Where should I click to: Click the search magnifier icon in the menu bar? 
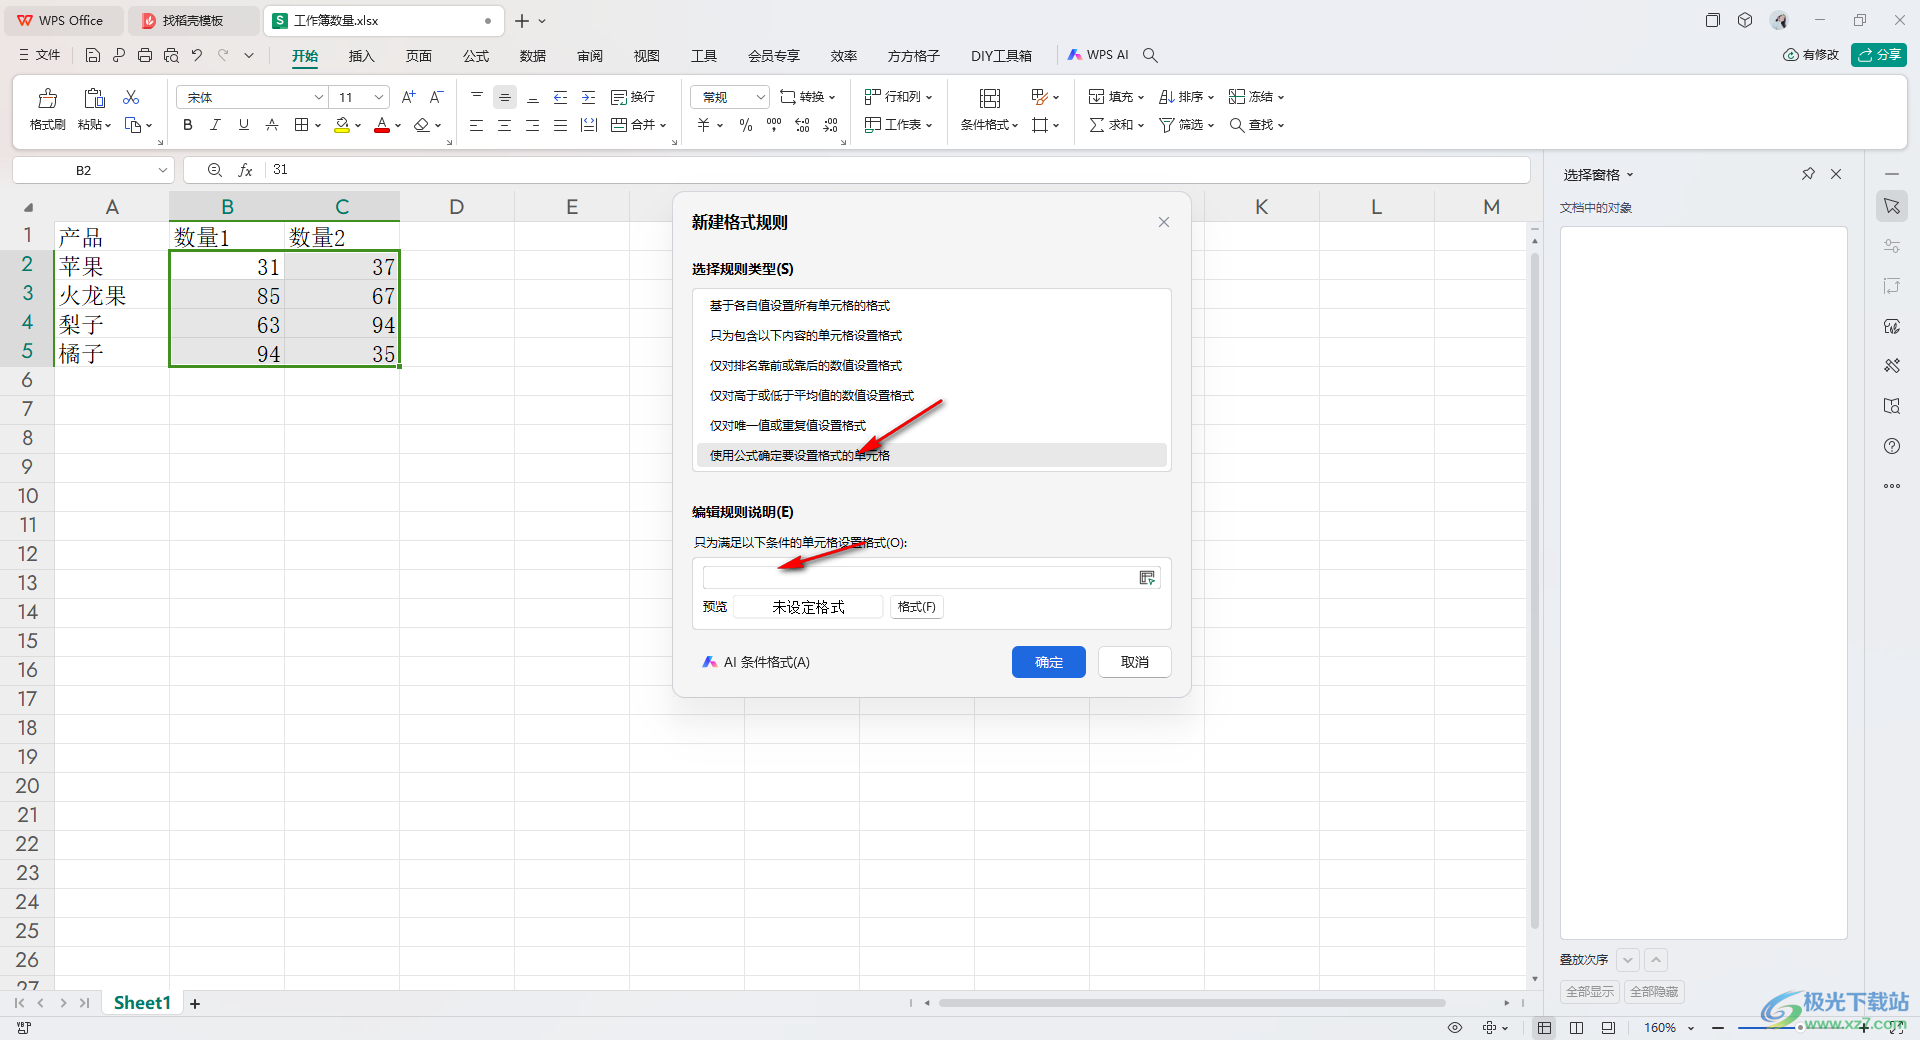coord(1150,55)
